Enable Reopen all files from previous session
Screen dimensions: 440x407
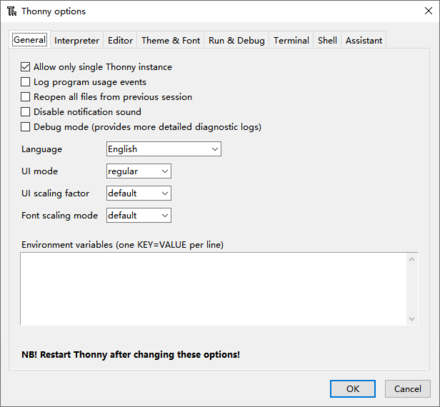(x=25, y=97)
